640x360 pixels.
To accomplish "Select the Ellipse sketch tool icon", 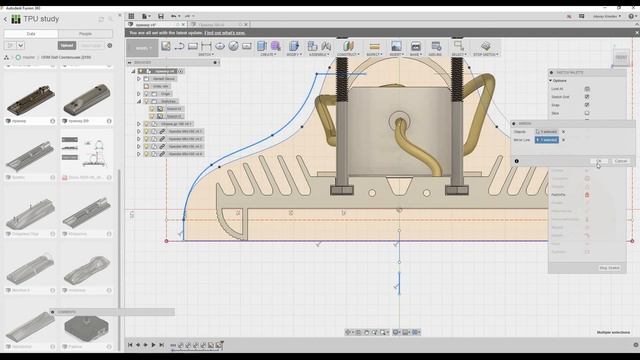I will [220, 46].
